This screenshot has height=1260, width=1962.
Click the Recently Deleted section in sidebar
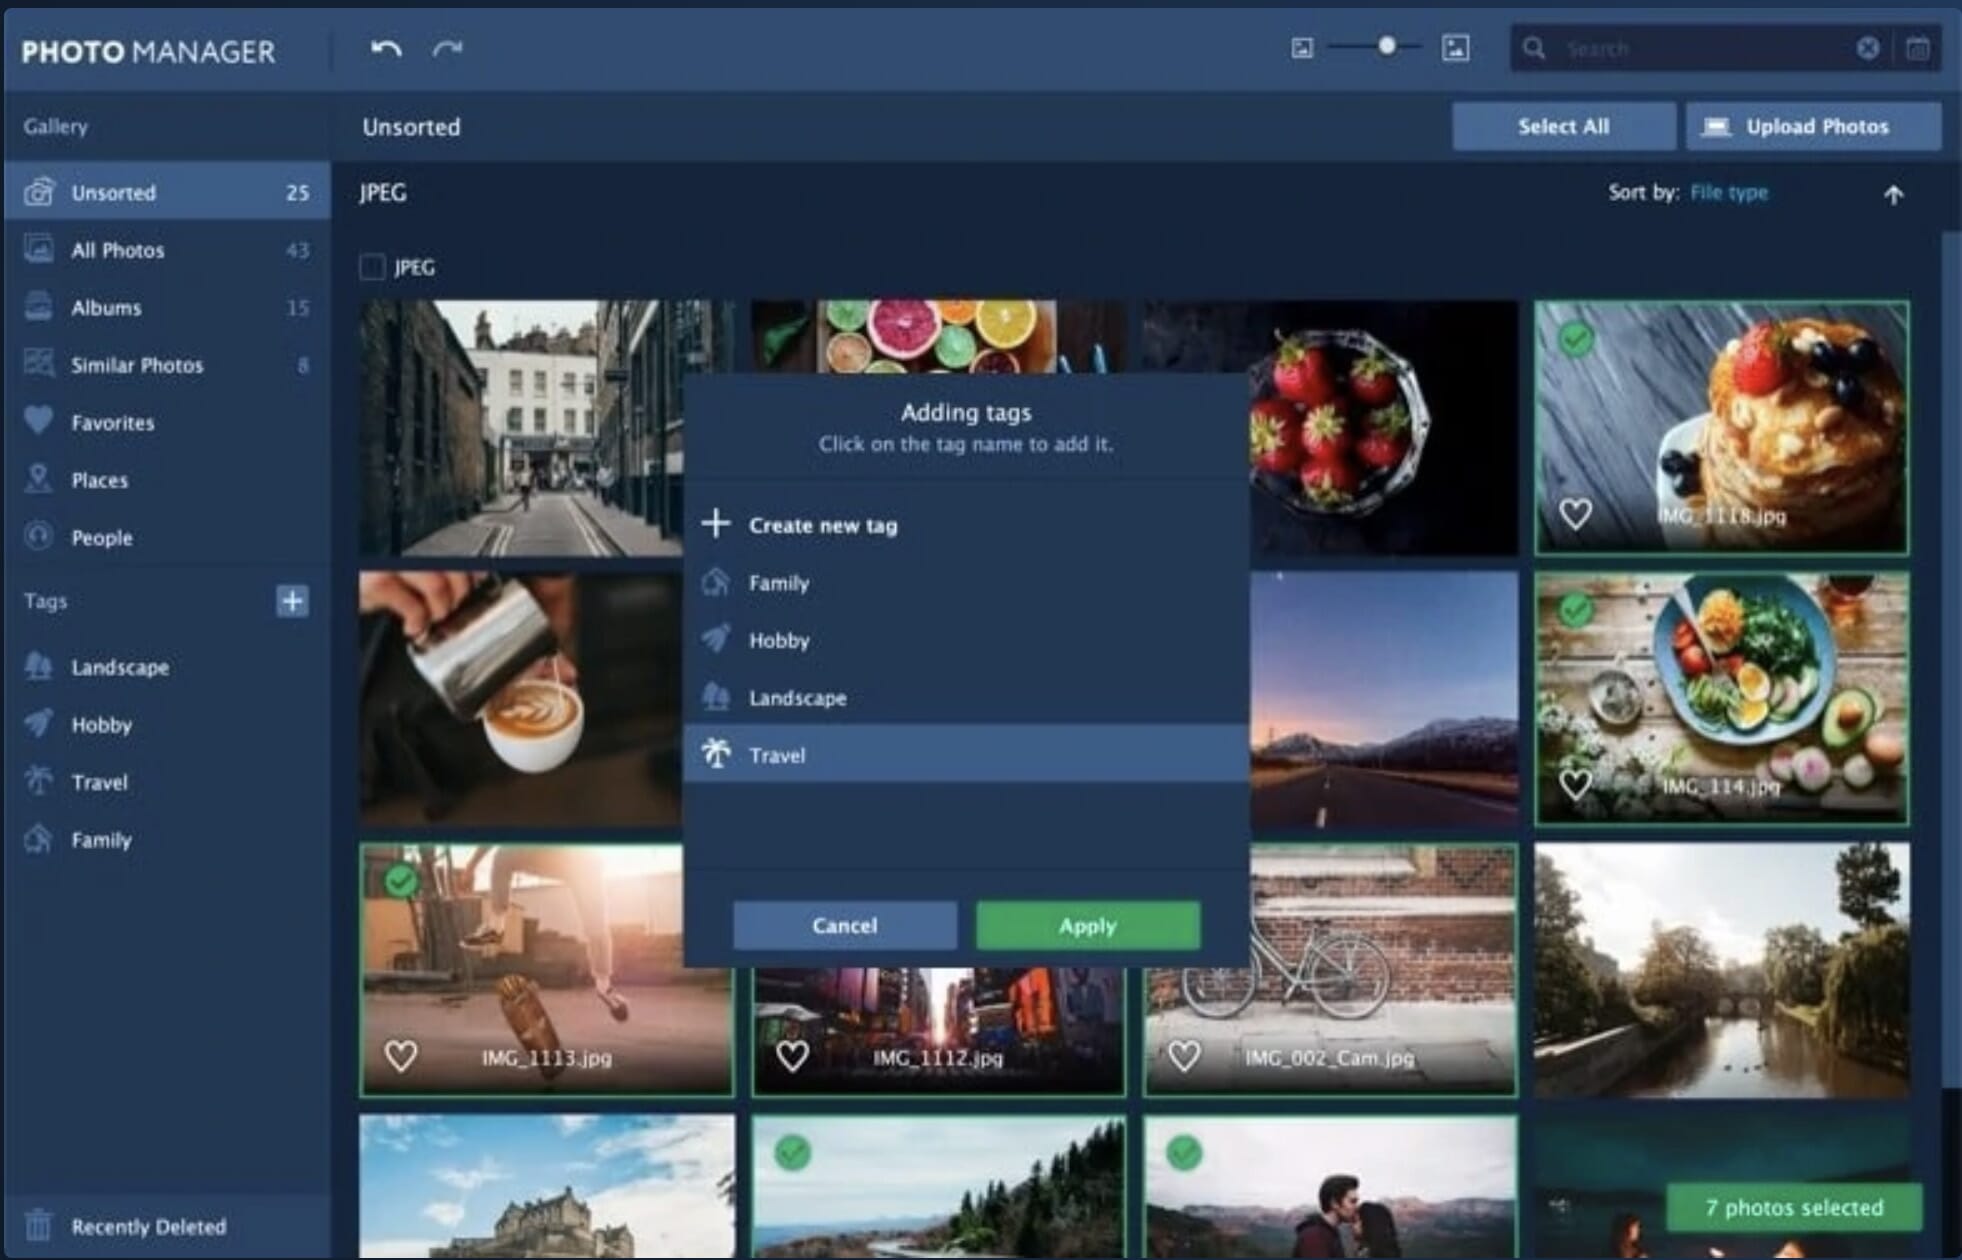(x=143, y=1226)
